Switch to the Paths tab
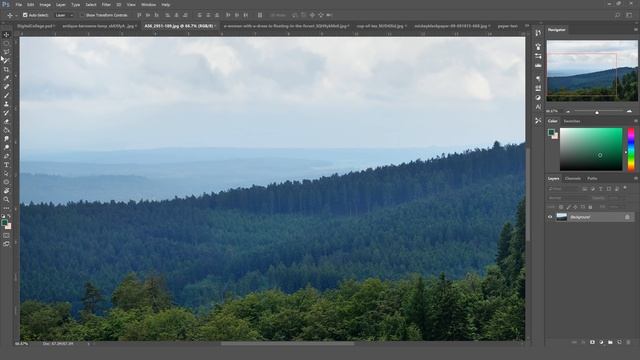640x360 pixels. pyautogui.click(x=592, y=178)
